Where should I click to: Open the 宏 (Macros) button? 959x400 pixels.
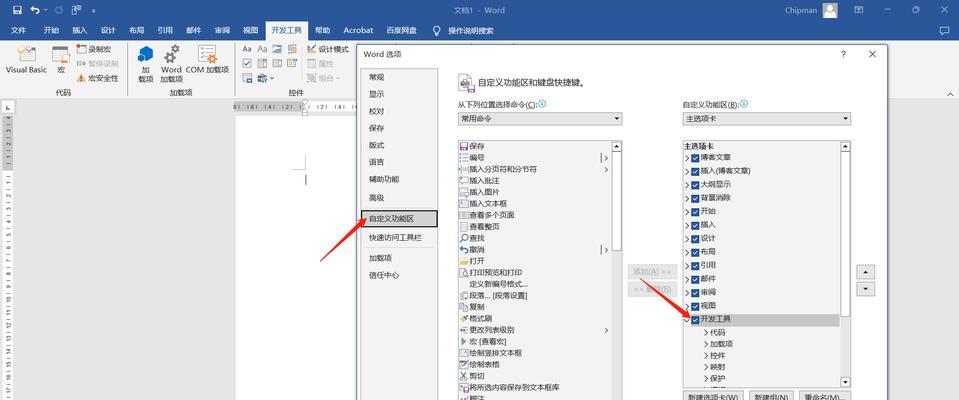[61, 60]
